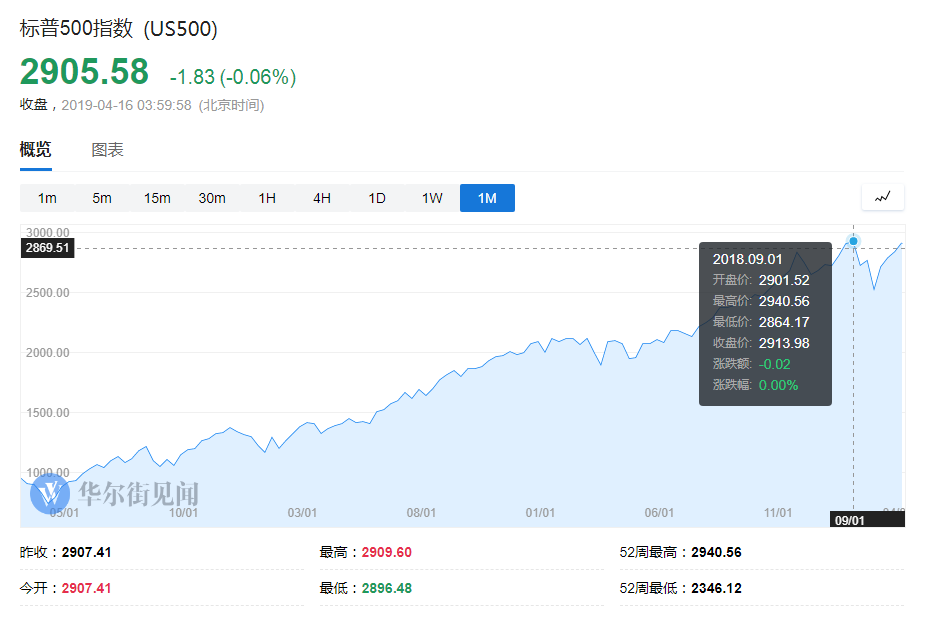The width and height of the screenshot is (931, 630).
Task: Switch to the 概览 tab
Action: pos(36,149)
